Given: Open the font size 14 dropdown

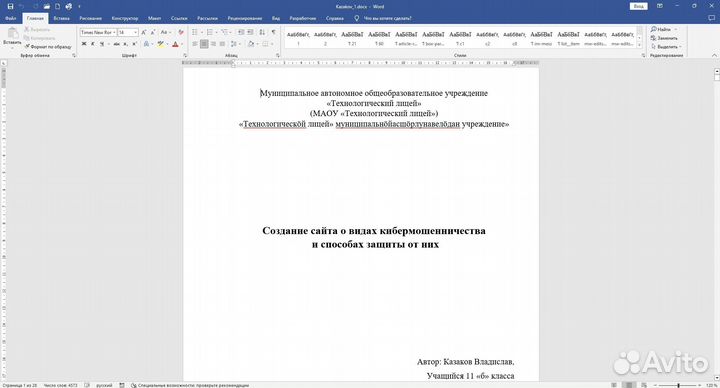Looking at the screenshot, I should [x=135, y=33].
